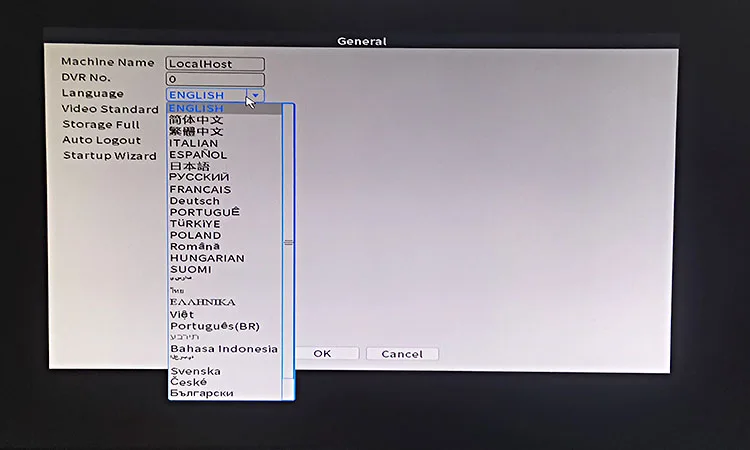Click the Cancel button
The image size is (750, 450).
click(x=402, y=354)
